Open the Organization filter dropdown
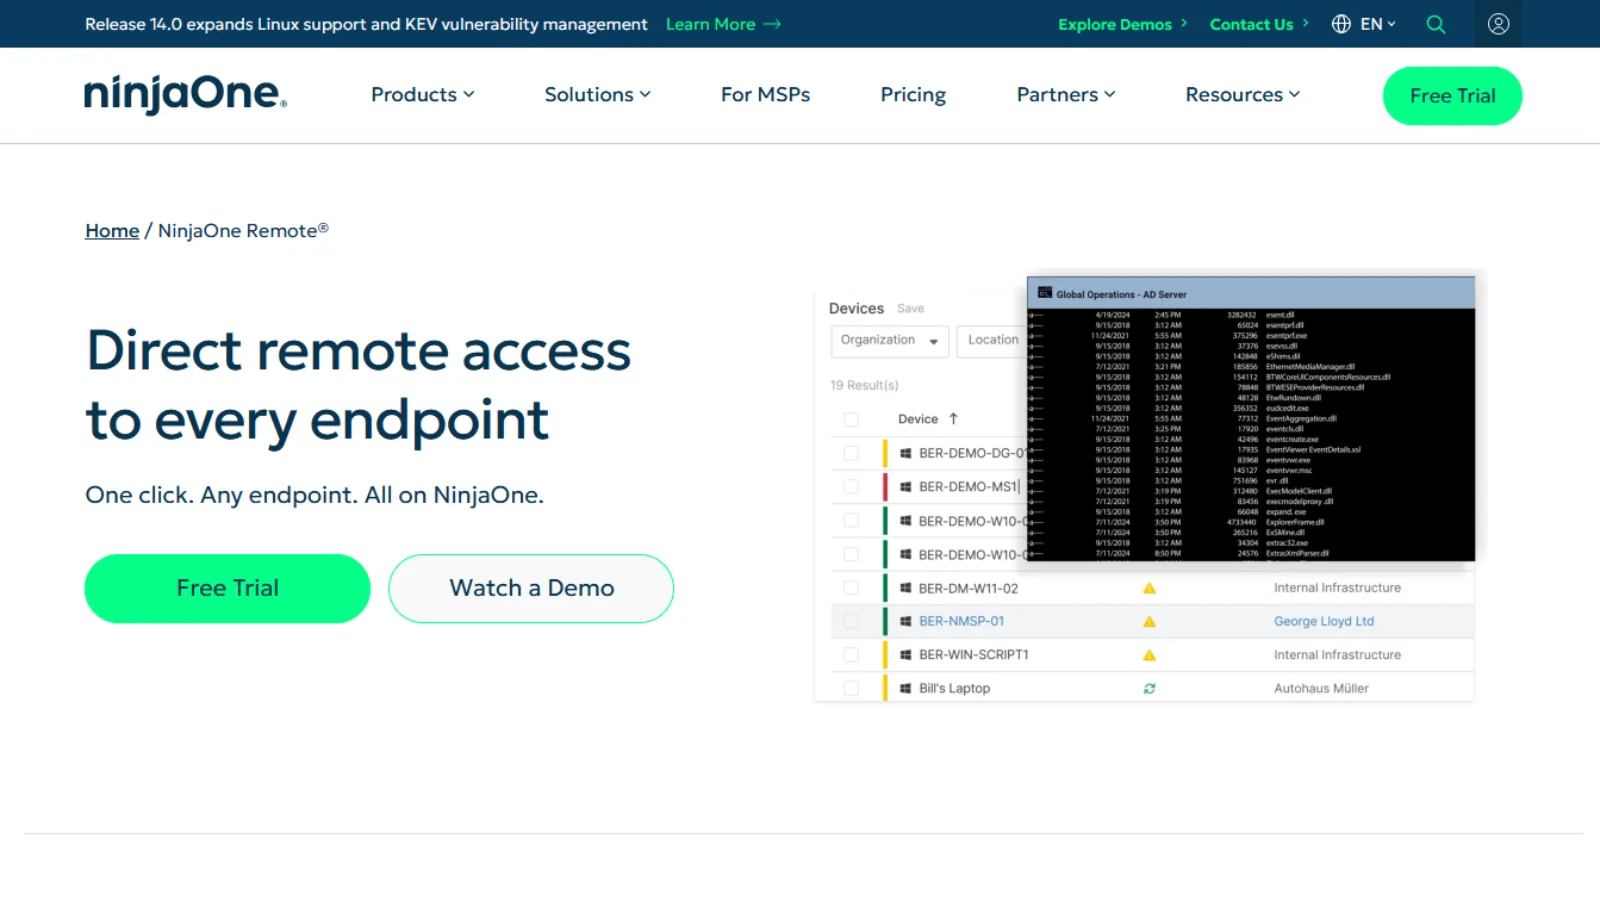This screenshot has width=1600, height=900. coord(889,341)
